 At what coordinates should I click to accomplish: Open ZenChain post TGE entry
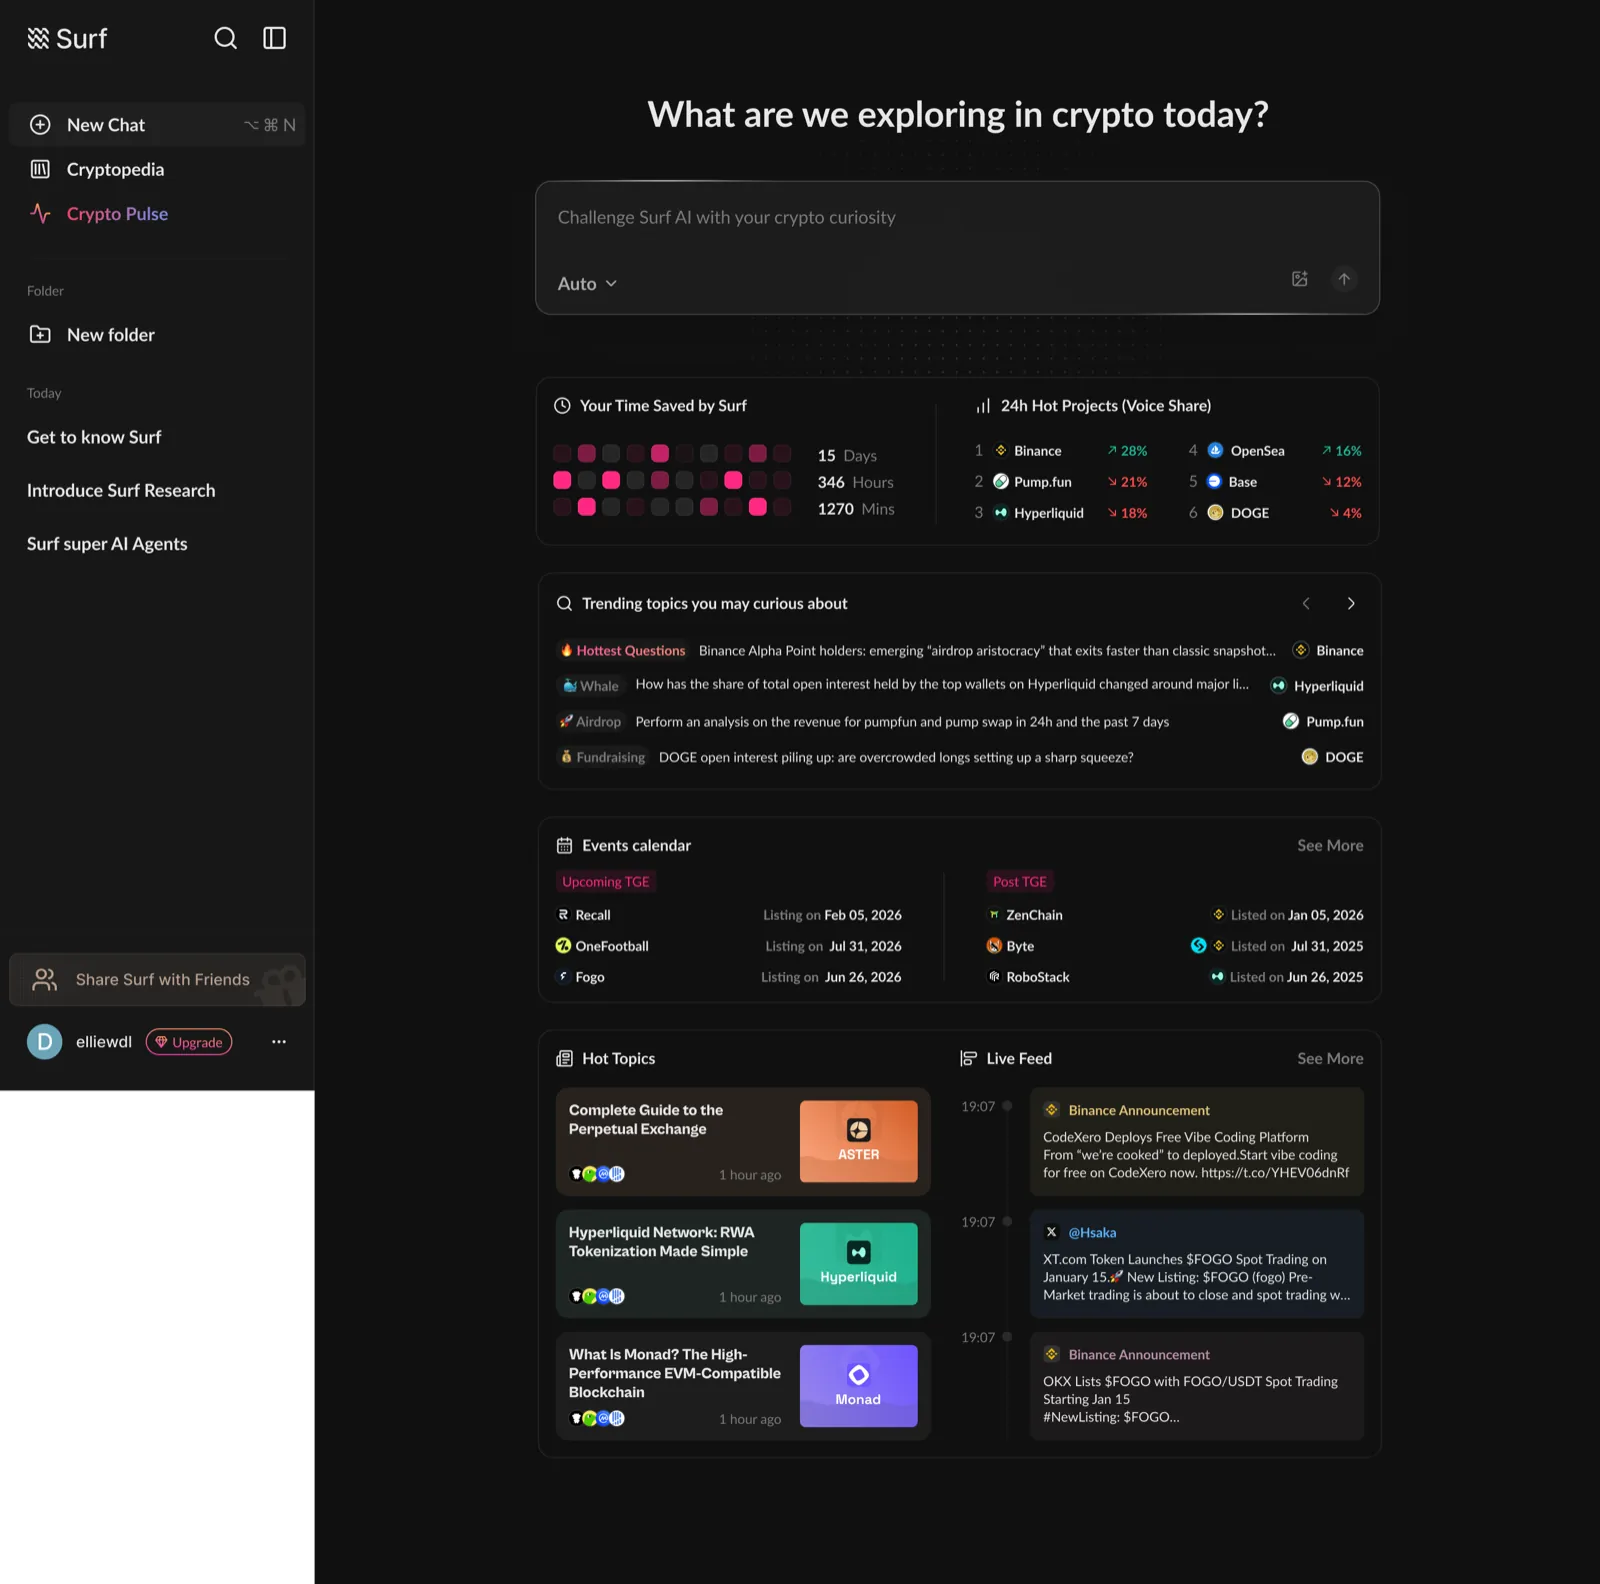point(1175,915)
